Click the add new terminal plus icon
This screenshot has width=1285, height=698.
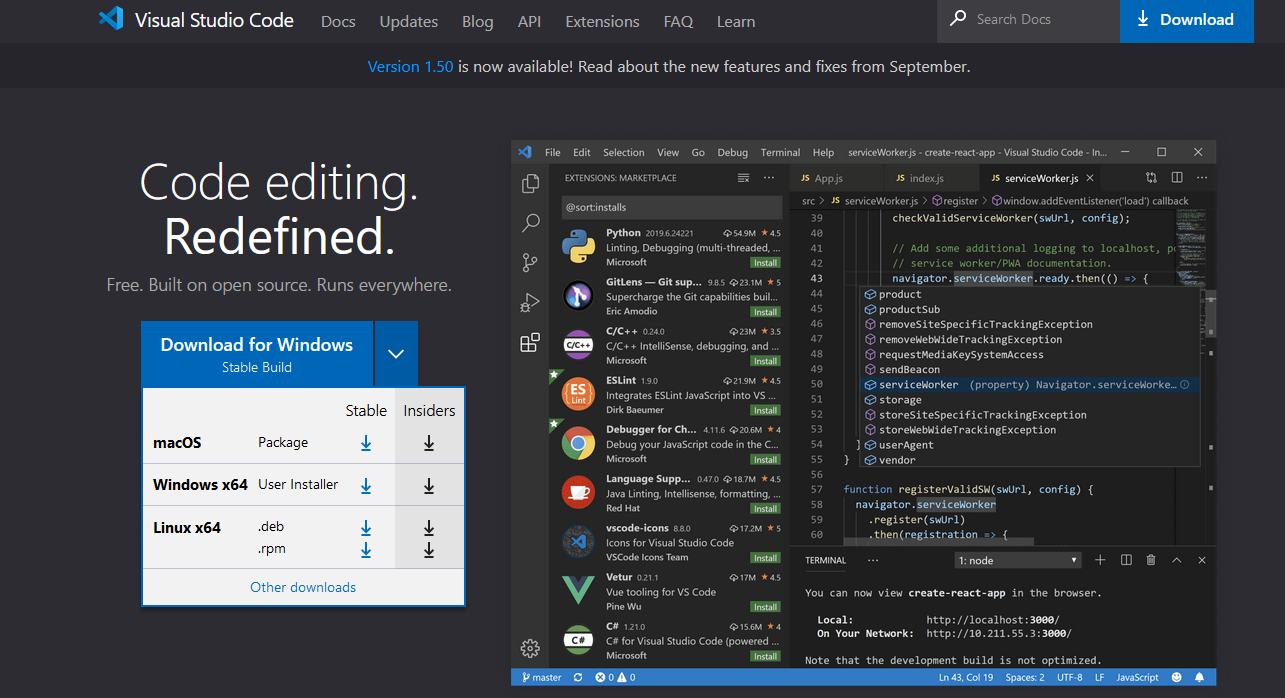point(1100,560)
